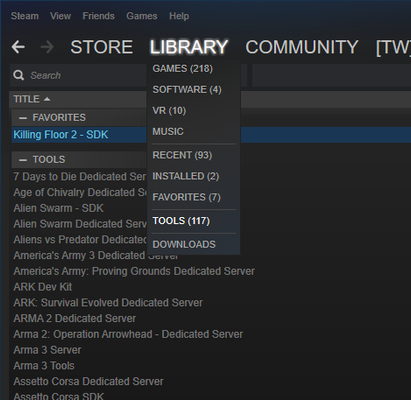Viewport: 411px width, 400px height.
Task: Select Killing Floor 2 - SDK
Action: point(61,135)
